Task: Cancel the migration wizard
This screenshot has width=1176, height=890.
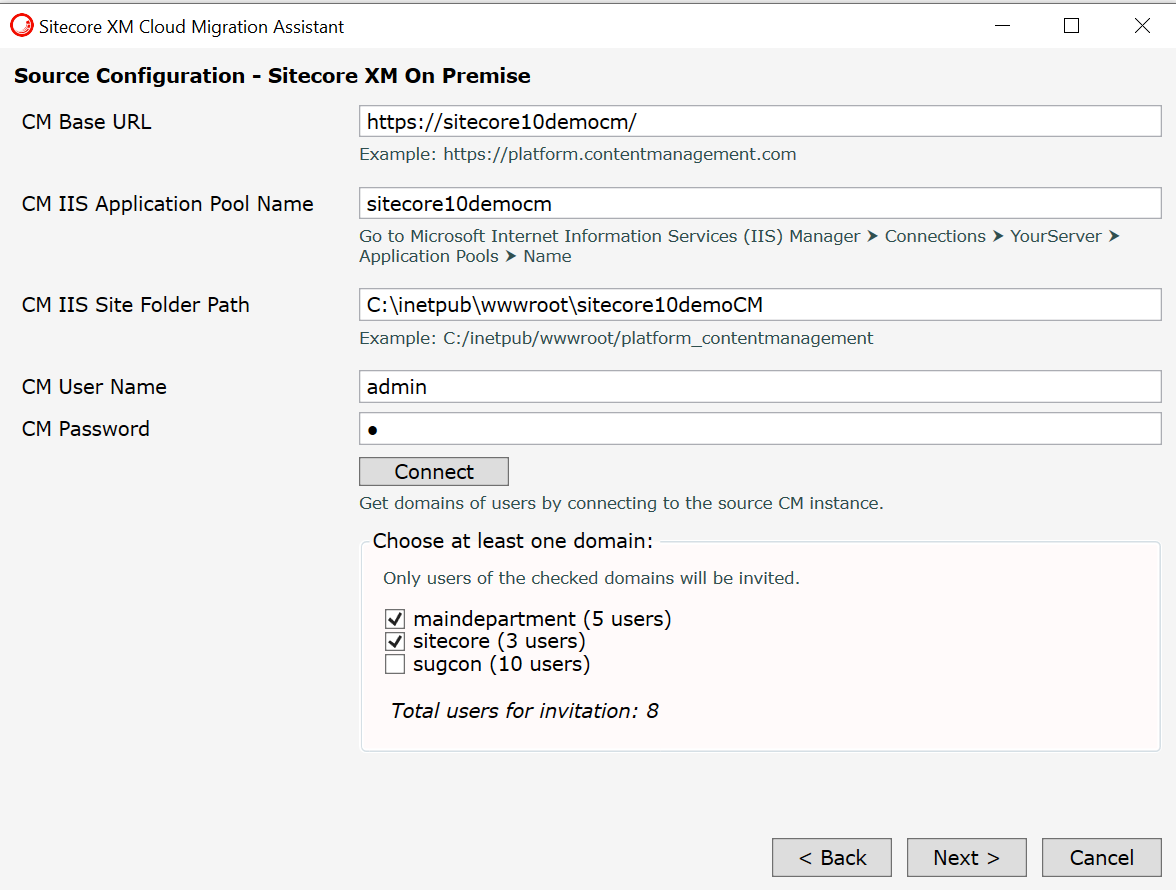Action: (x=1101, y=858)
